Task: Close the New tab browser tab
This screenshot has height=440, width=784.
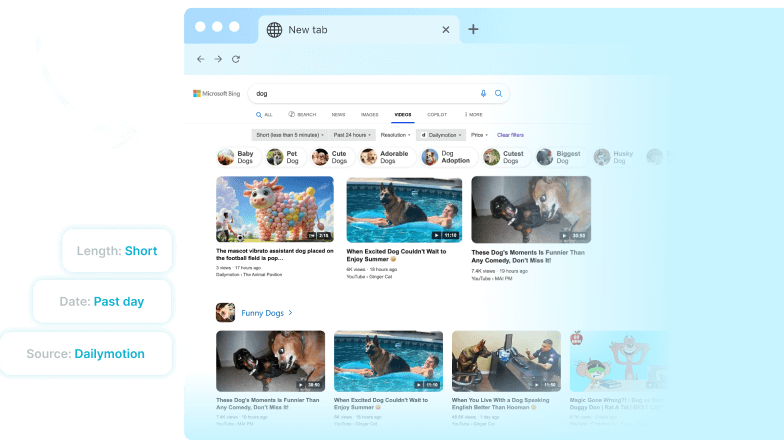Action: click(x=446, y=30)
